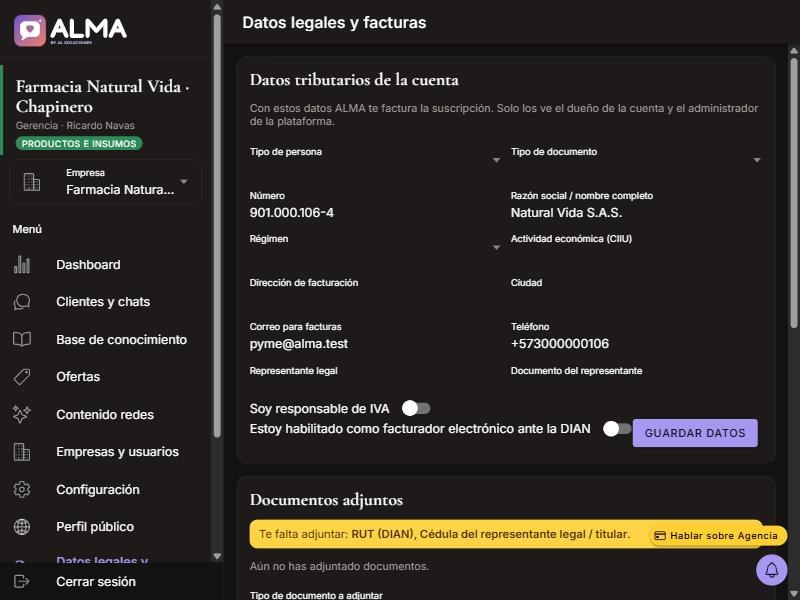
Task: Click the Contenido redes sparkle icon
Action: tap(21, 414)
